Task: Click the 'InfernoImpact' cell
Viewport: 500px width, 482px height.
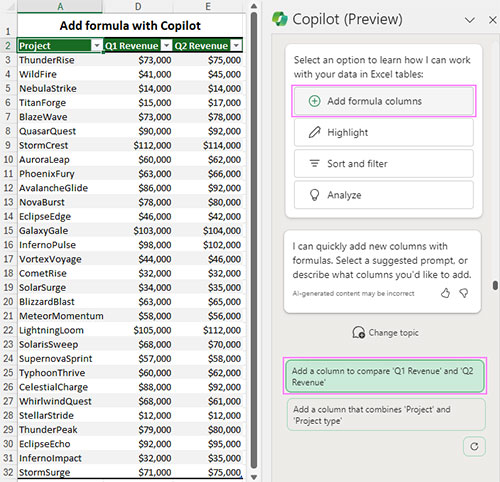Action: pos(60,458)
